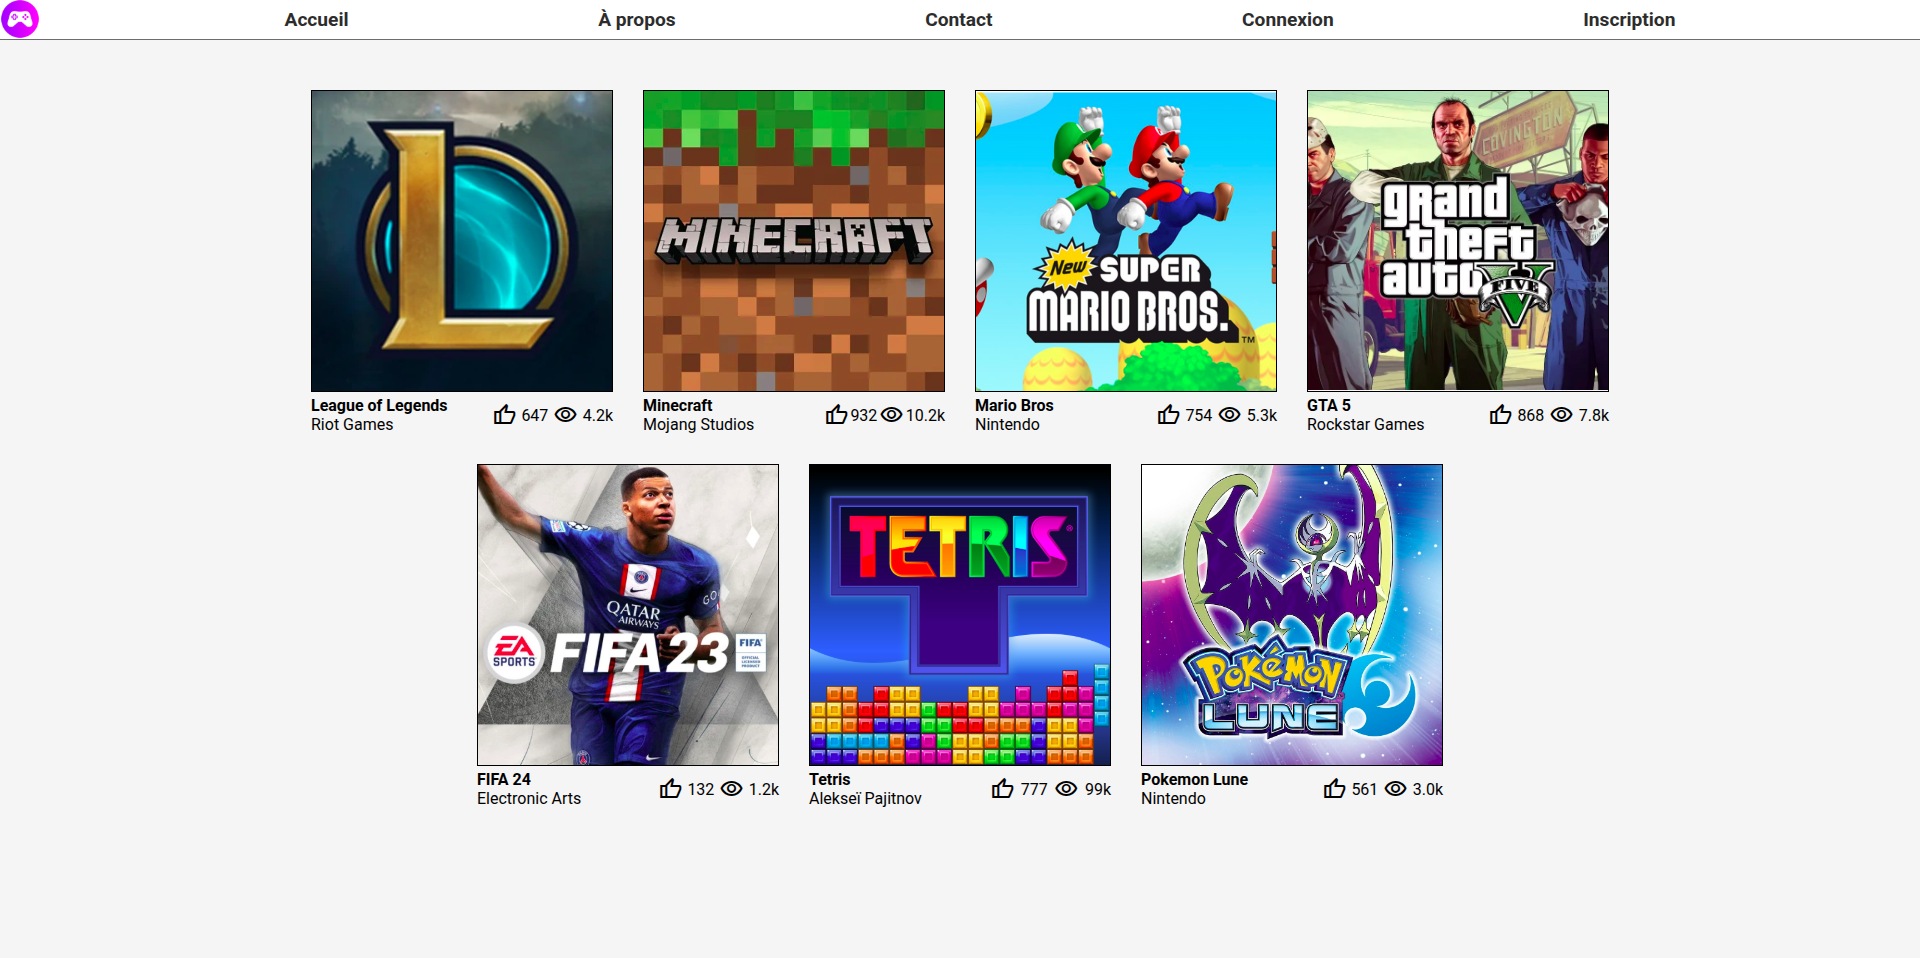Screen dimensions: 1920x958
Task: Click the eye views icon for GTA 5
Action: pos(1561,415)
